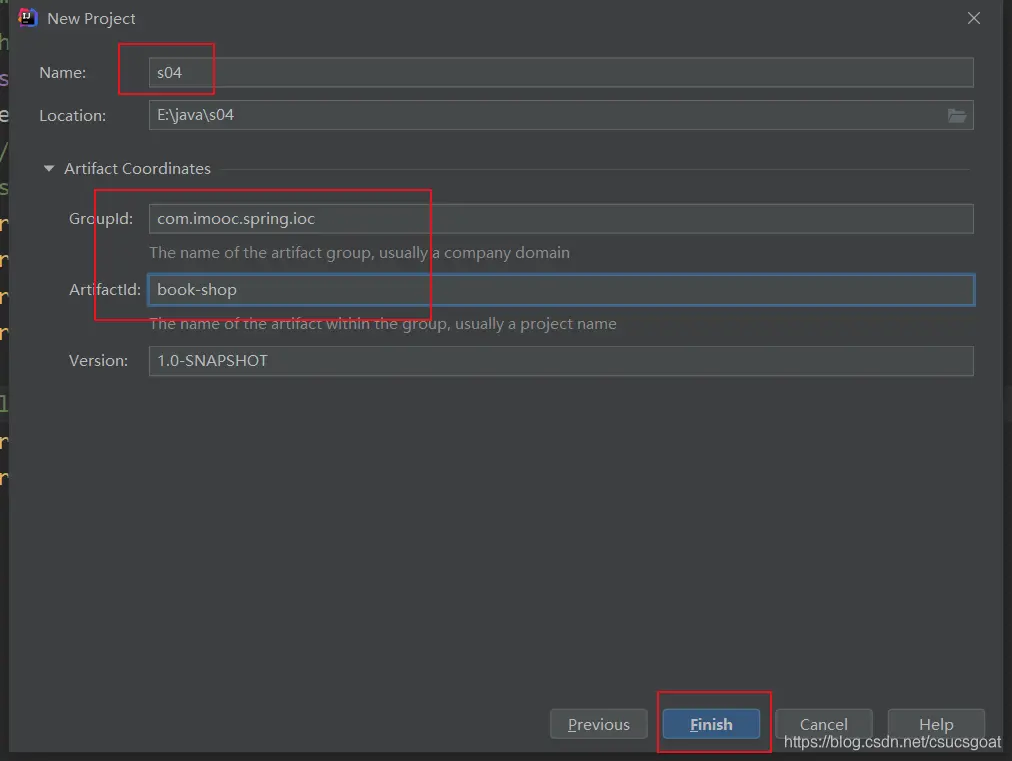The width and height of the screenshot is (1012, 761).
Task: Open the folder browser for Location
Action: coord(956,115)
